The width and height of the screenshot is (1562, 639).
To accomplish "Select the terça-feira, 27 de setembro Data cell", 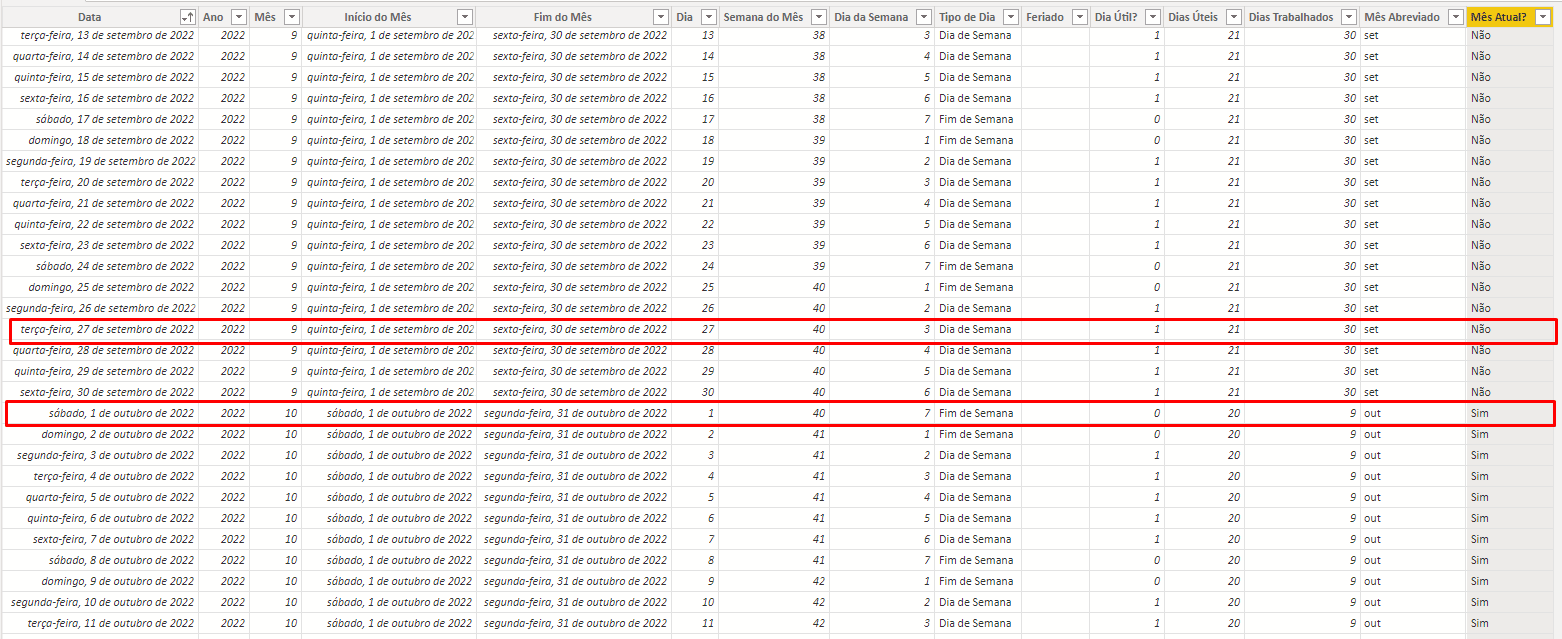I will click(107, 329).
